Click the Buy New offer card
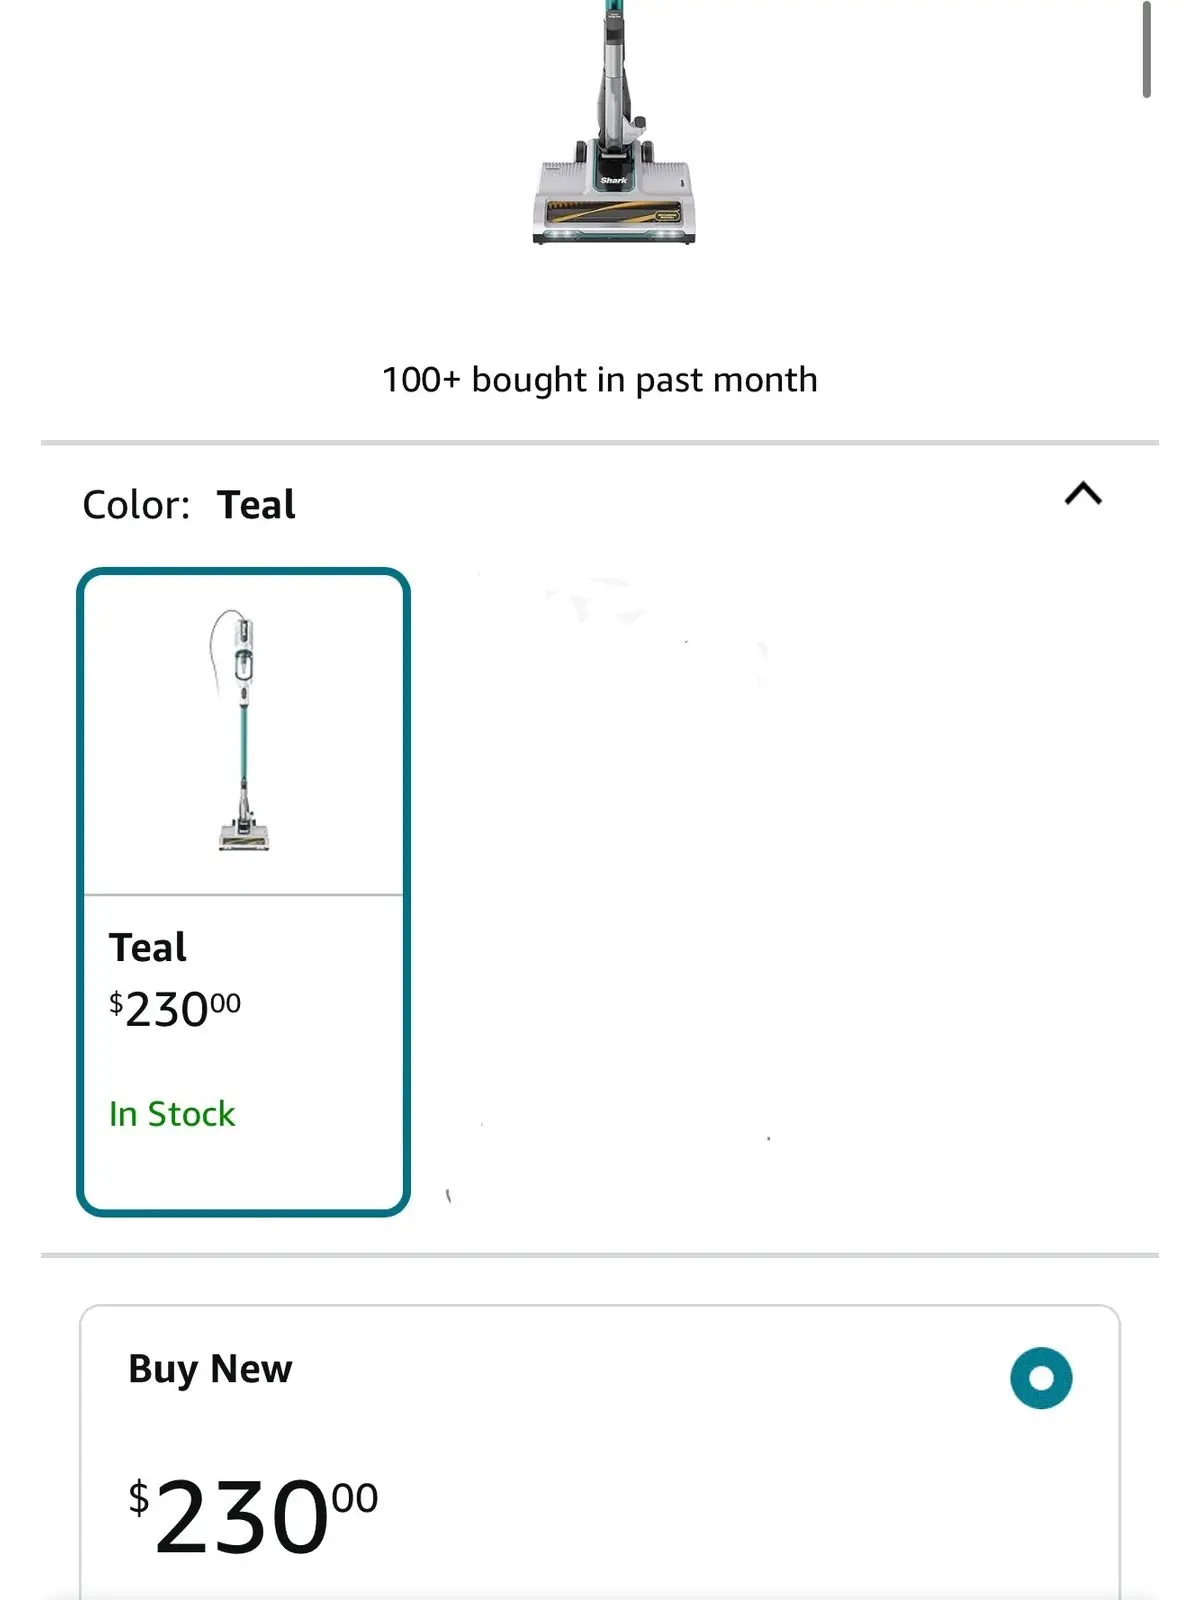 (x=600, y=1450)
